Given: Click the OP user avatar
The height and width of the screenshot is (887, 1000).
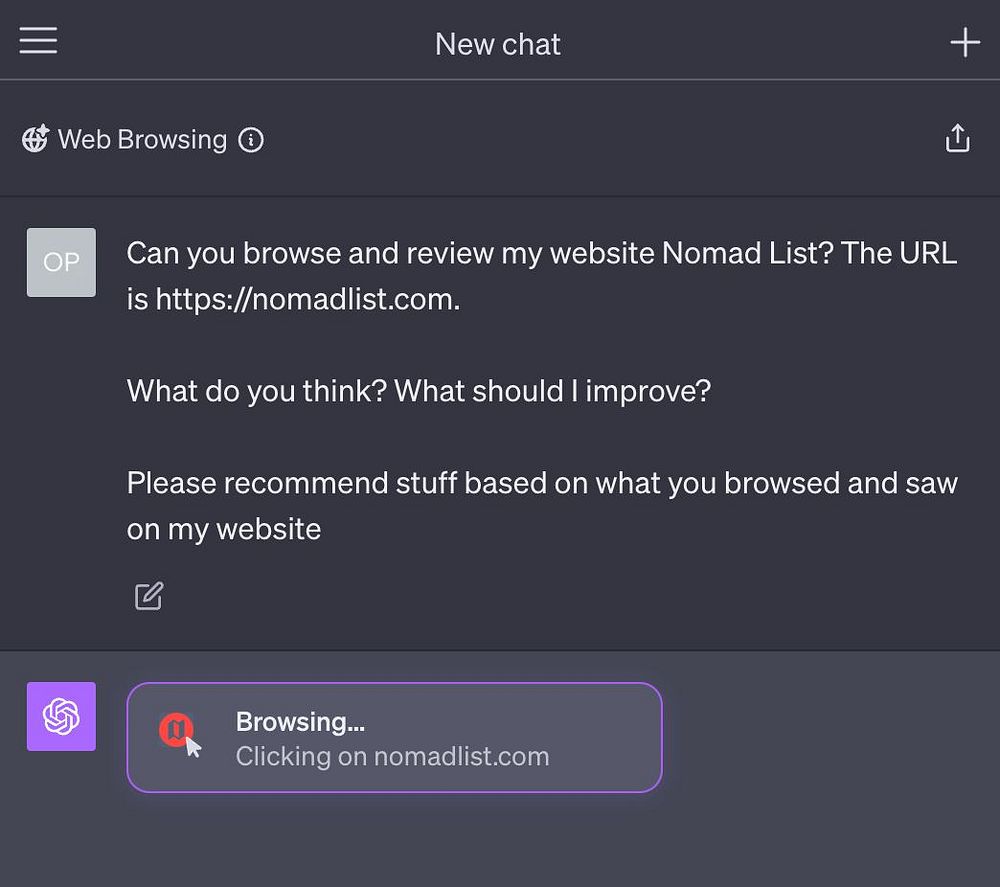Looking at the screenshot, I should 61,262.
